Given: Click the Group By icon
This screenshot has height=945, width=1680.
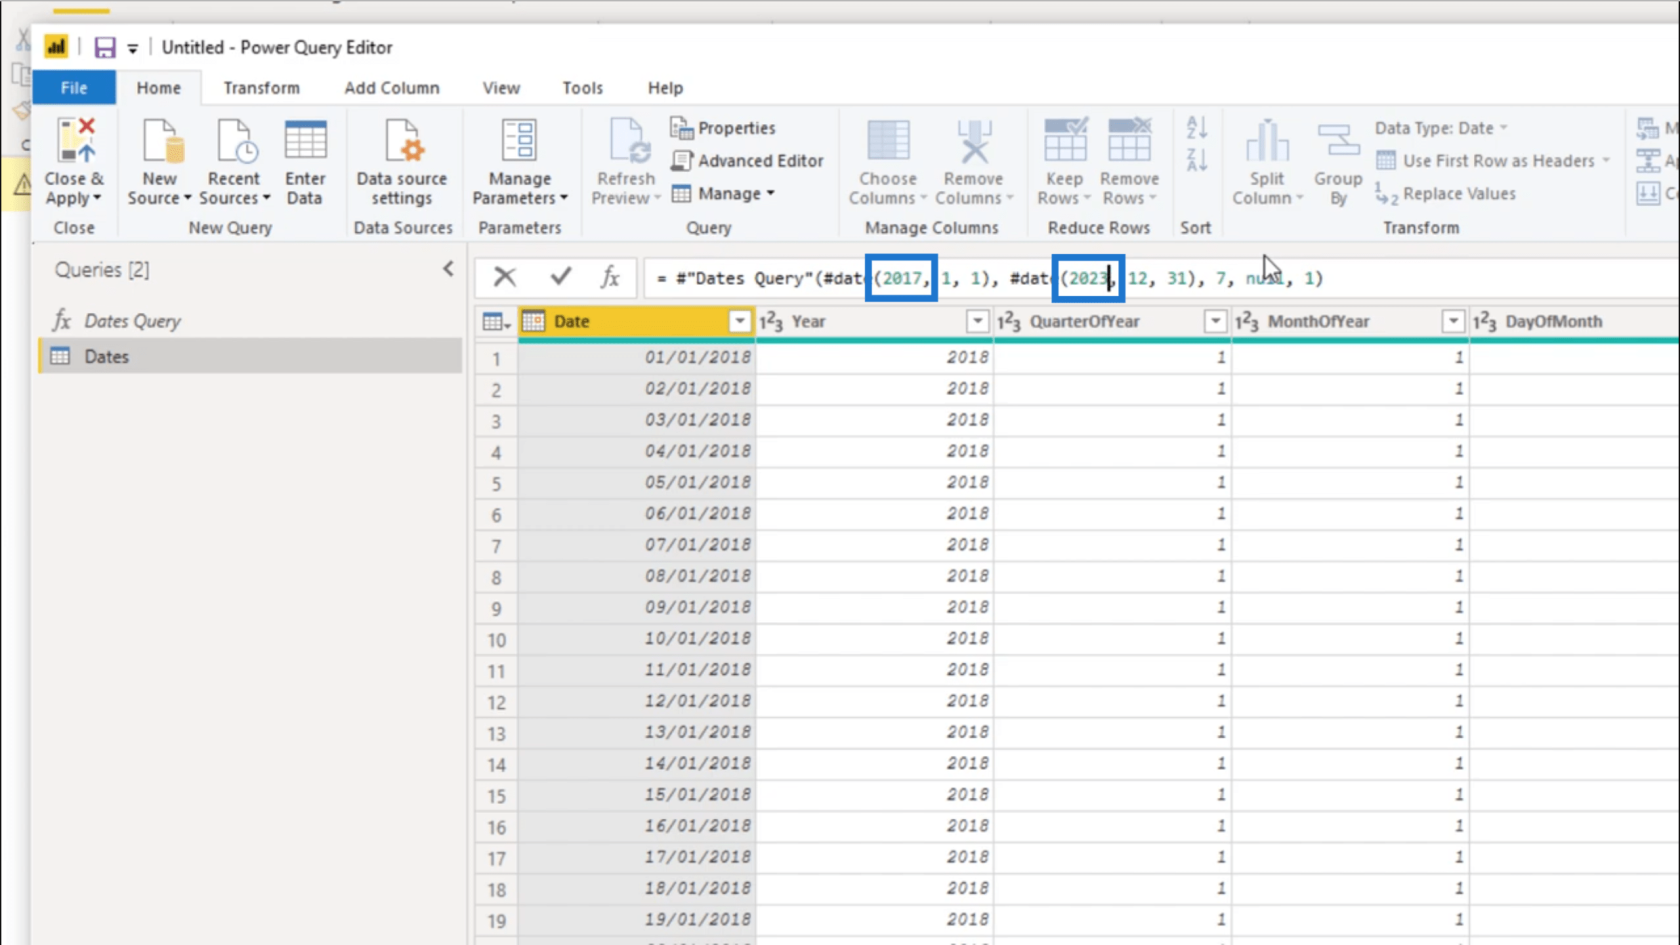Looking at the screenshot, I should (1338, 140).
